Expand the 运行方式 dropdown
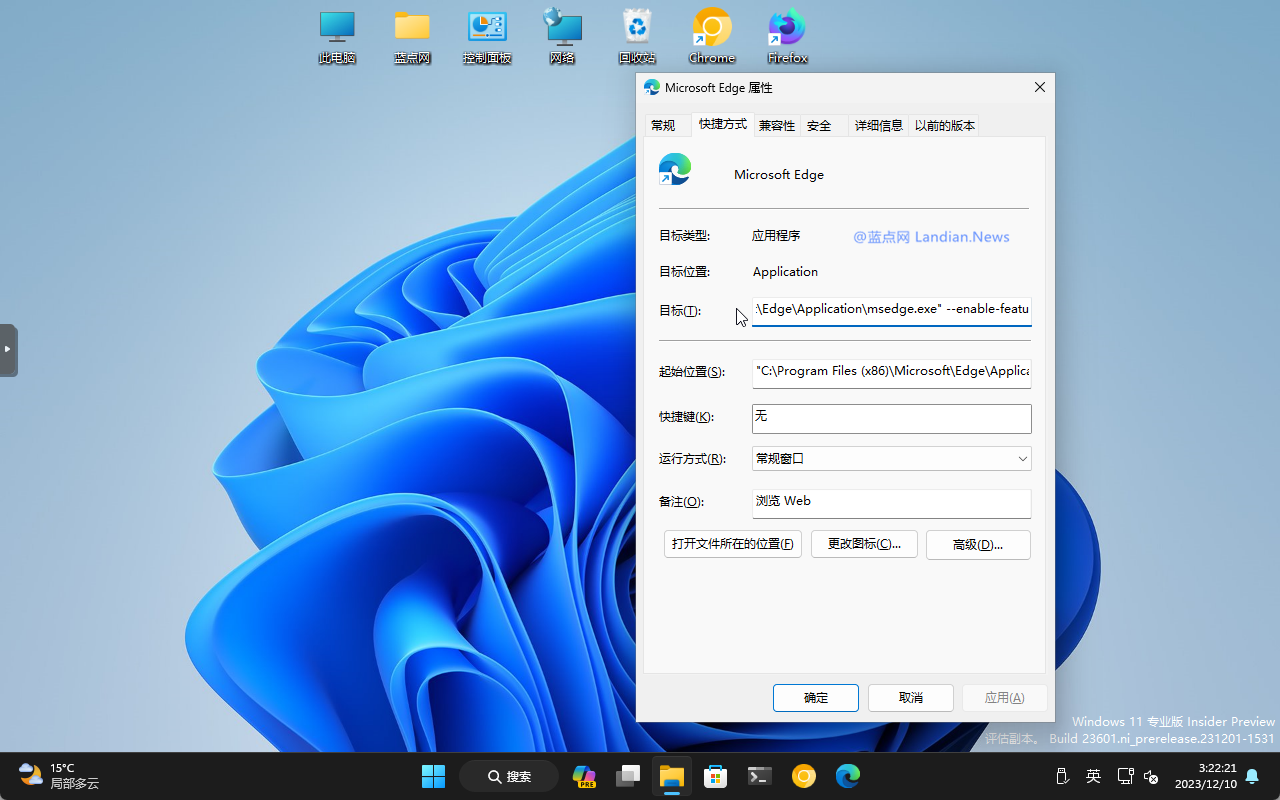The height and width of the screenshot is (800, 1280). [x=891, y=459]
